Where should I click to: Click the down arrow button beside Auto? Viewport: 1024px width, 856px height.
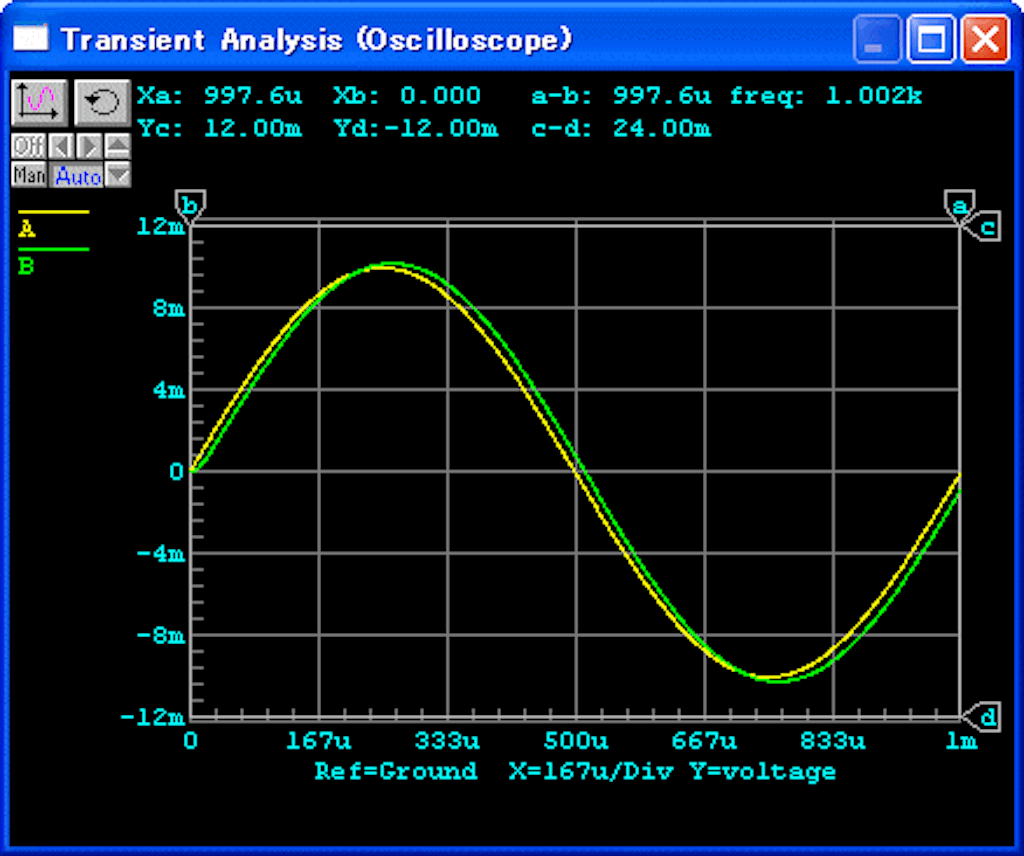point(118,175)
